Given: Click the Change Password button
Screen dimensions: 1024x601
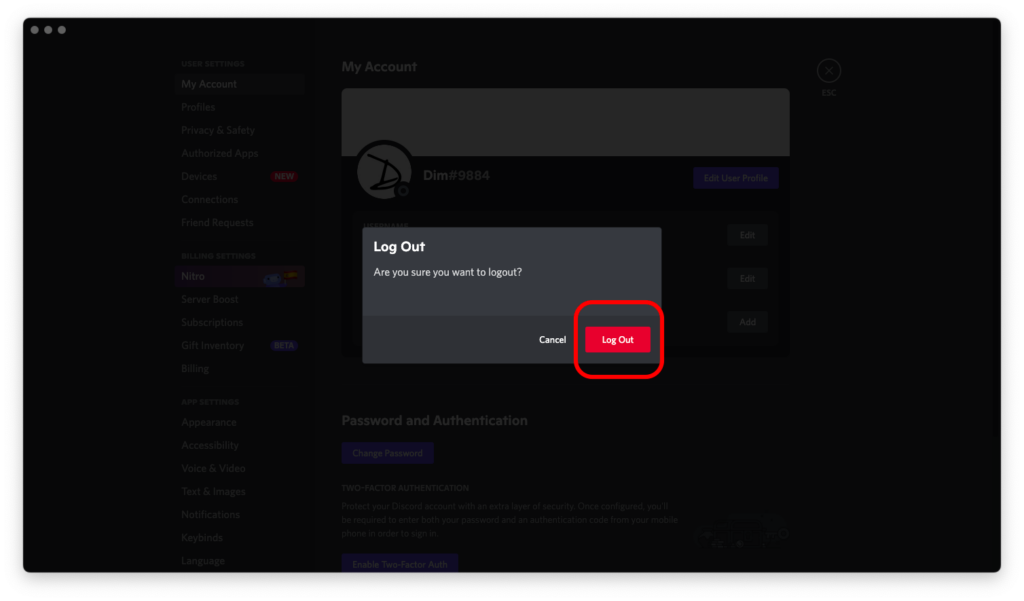Looking at the screenshot, I should (x=387, y=453).
